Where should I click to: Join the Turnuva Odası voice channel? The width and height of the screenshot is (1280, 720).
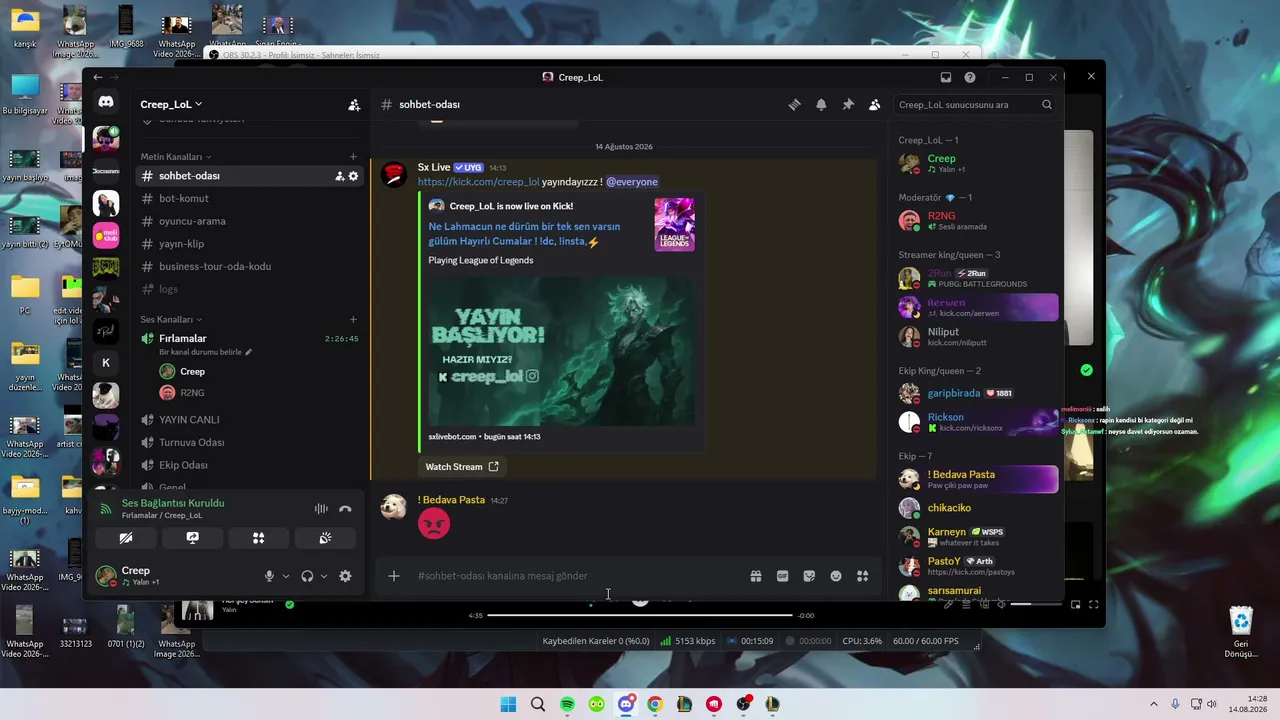point(249,442)
